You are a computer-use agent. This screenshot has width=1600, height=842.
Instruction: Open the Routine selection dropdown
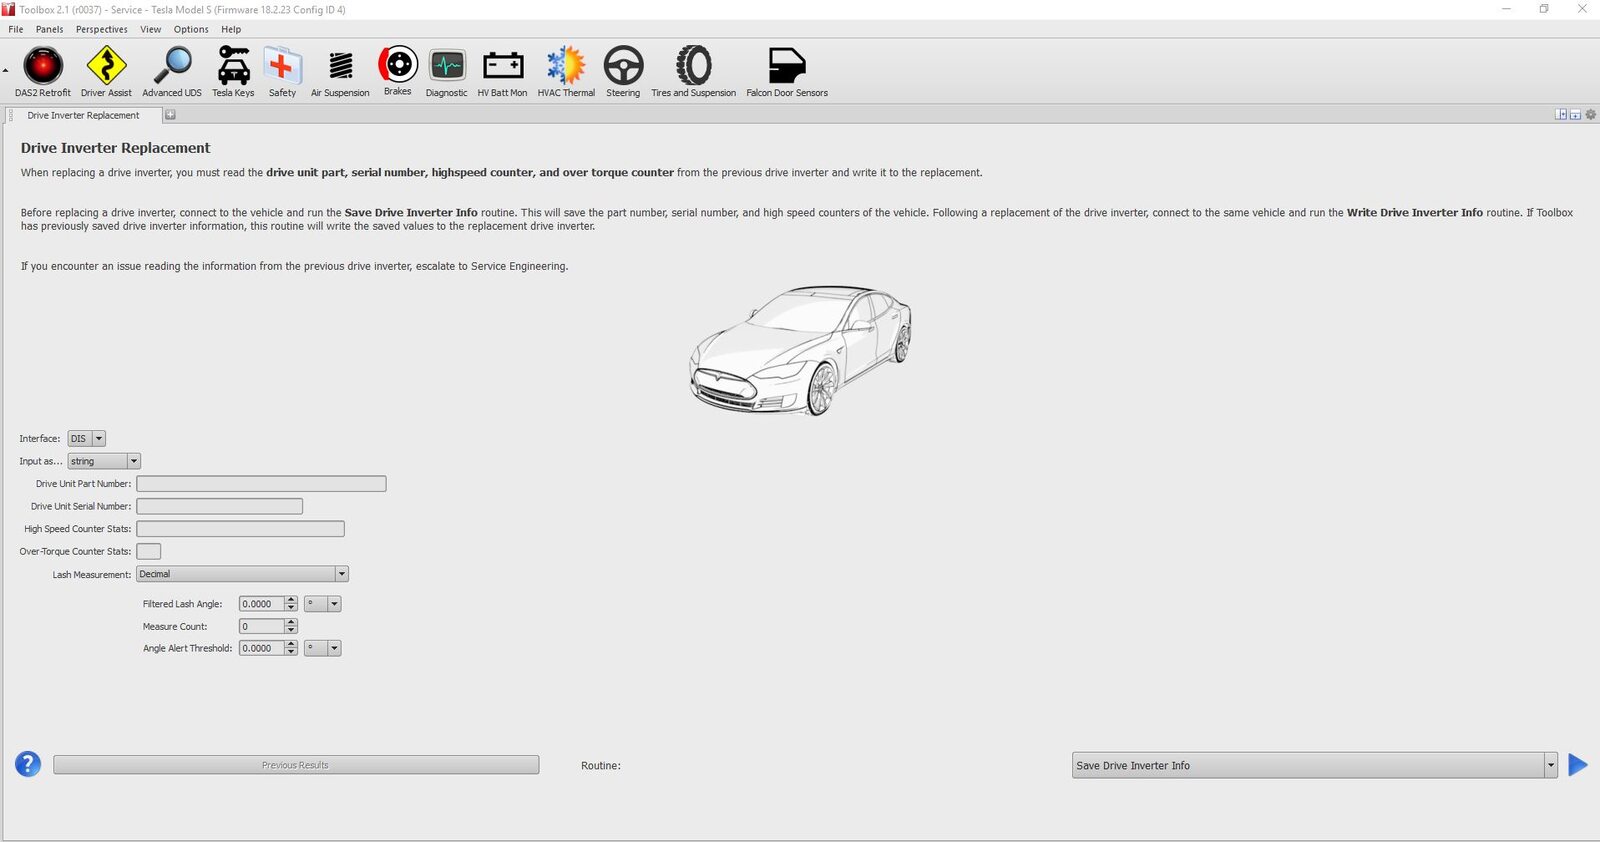click(1551, 766)
